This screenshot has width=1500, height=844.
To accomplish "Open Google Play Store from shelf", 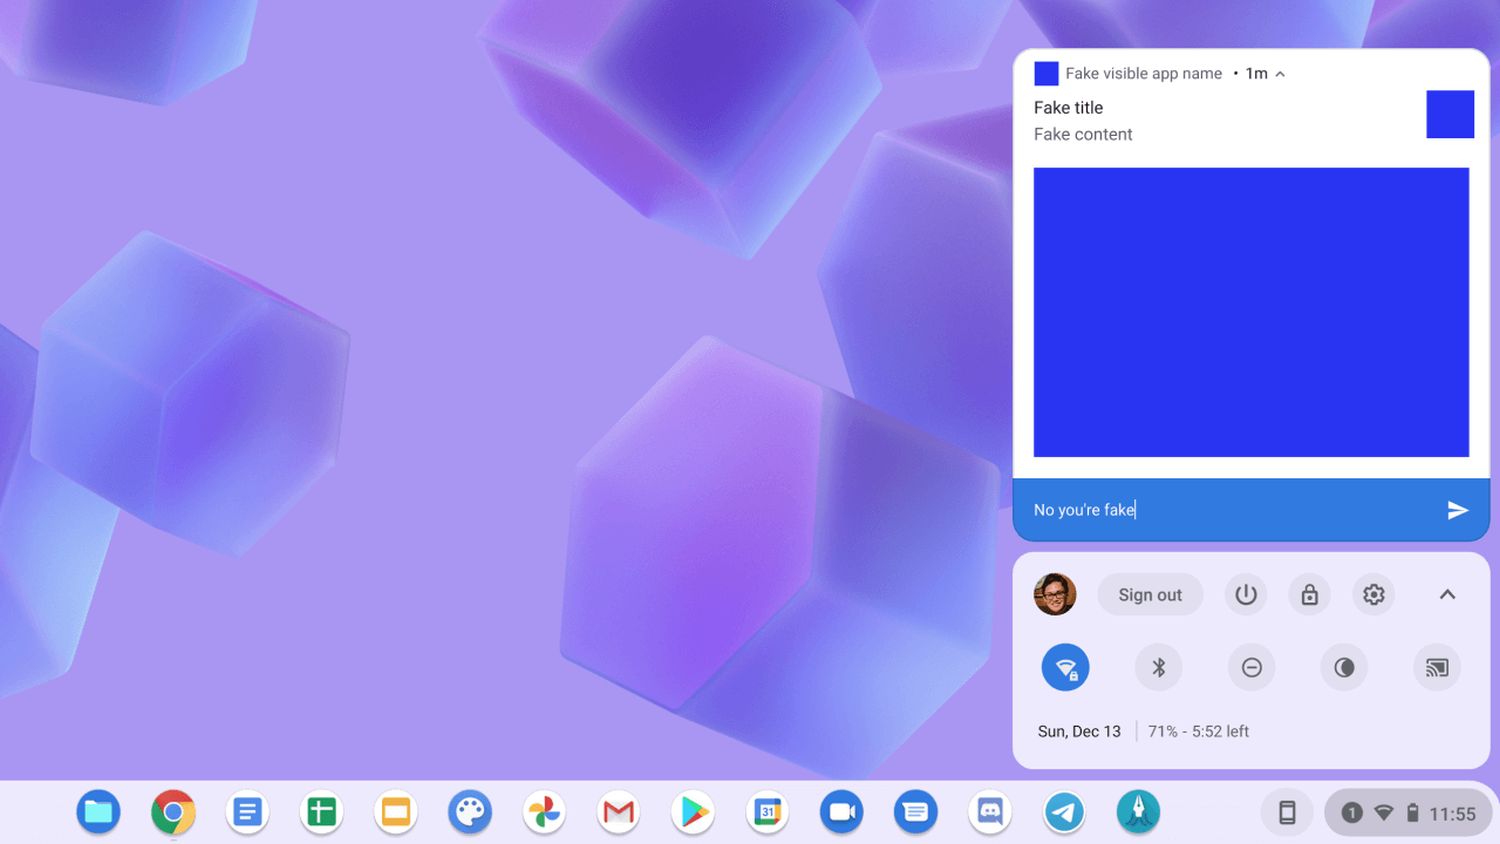I will pos(693,812).
